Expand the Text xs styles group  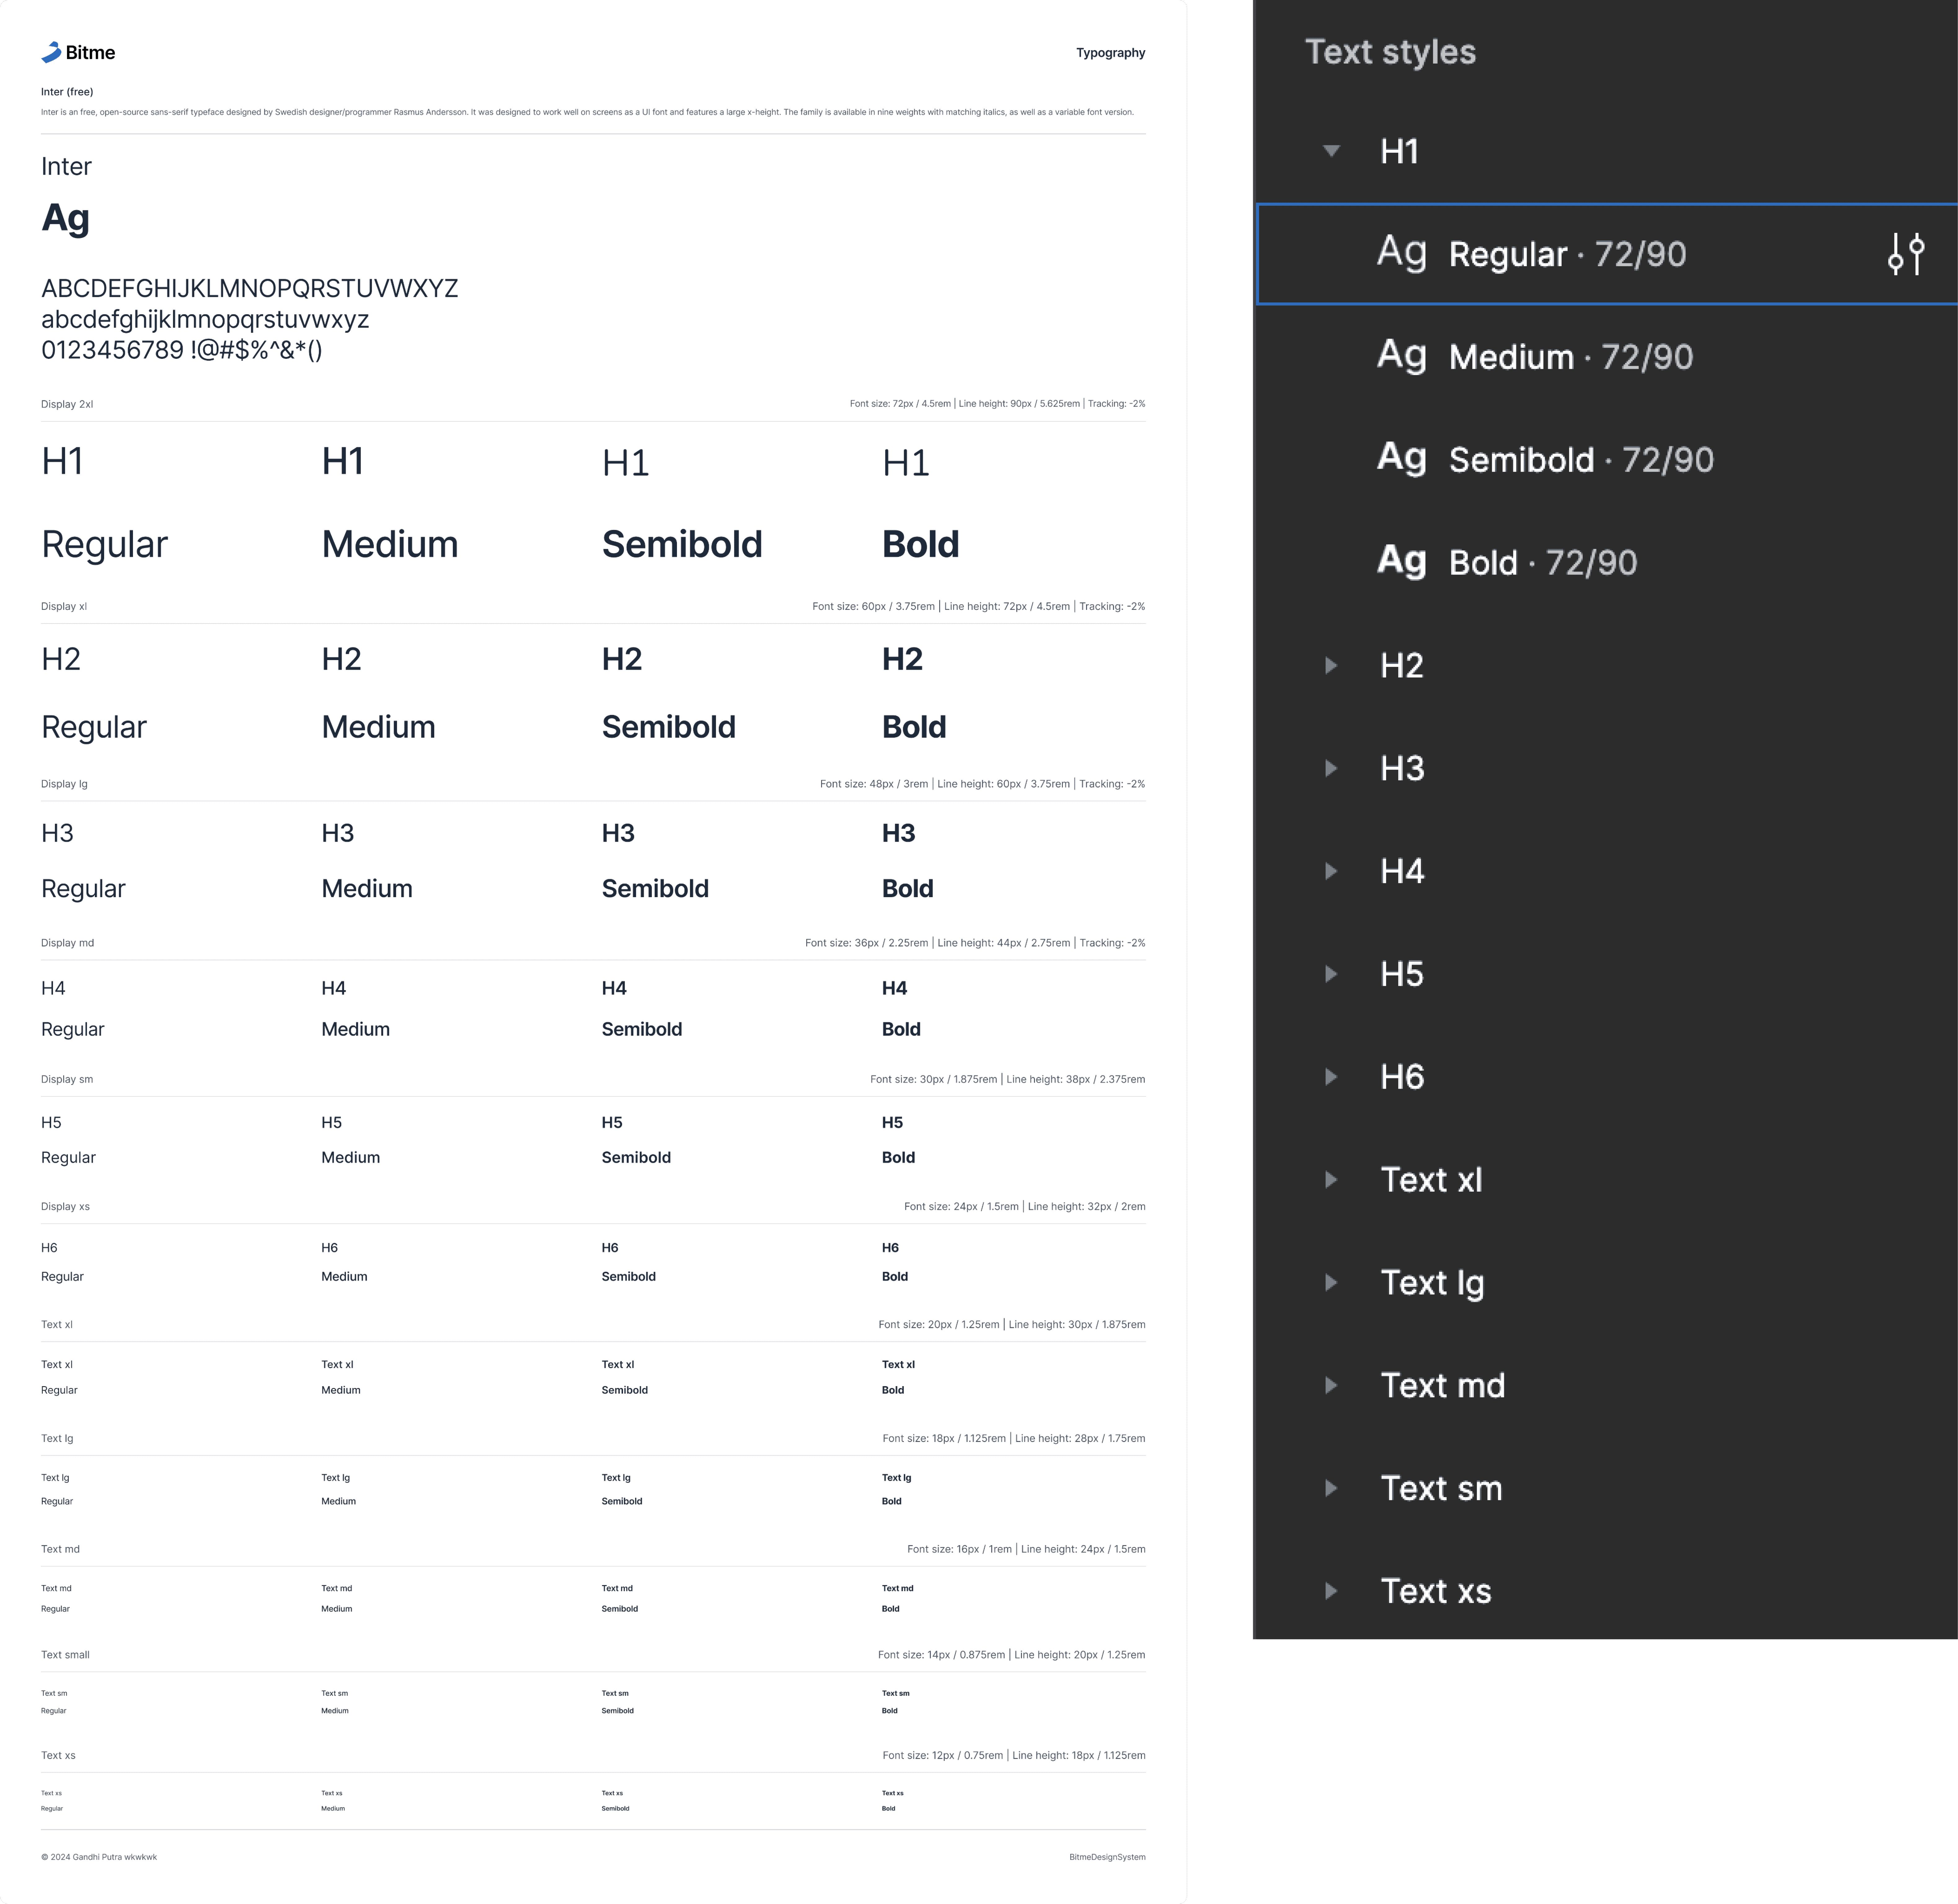(1331, 1591)
